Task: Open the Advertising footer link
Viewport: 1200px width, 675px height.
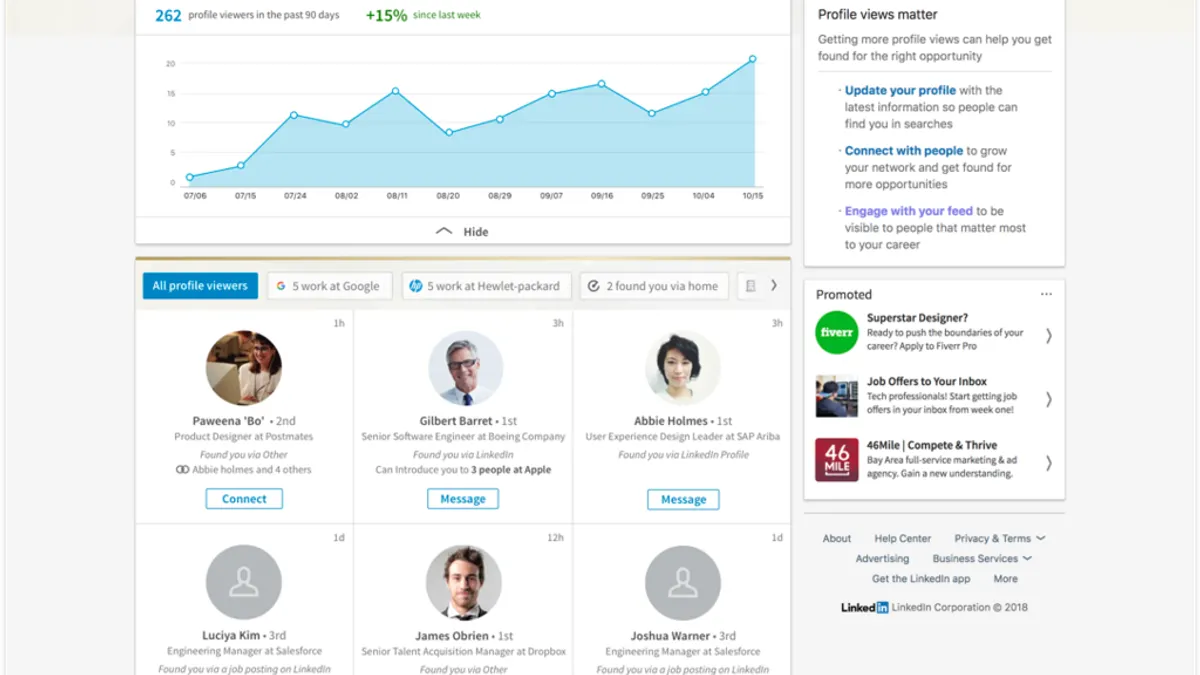Action: pyautogui.click(x=882, y=558)
